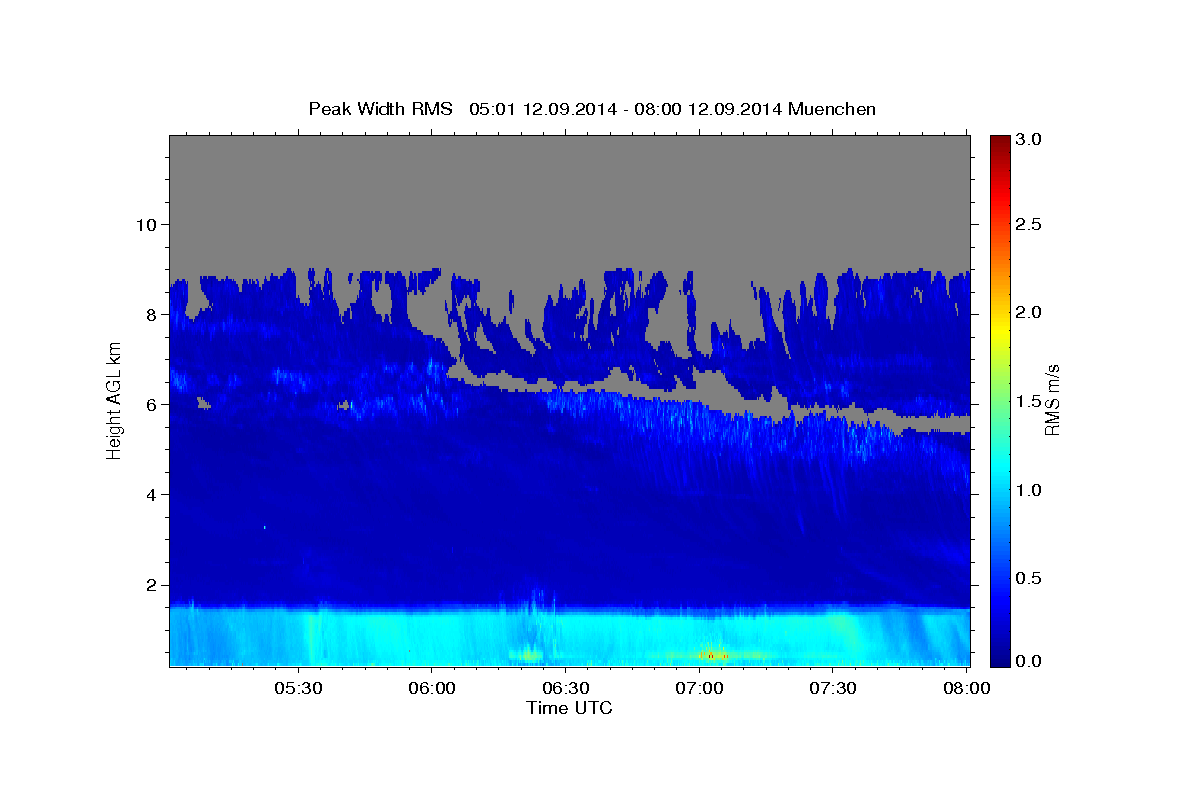Click the 'Muenchen' station name in title
Screen dimensions: 1200x800
tap(832, 109)
